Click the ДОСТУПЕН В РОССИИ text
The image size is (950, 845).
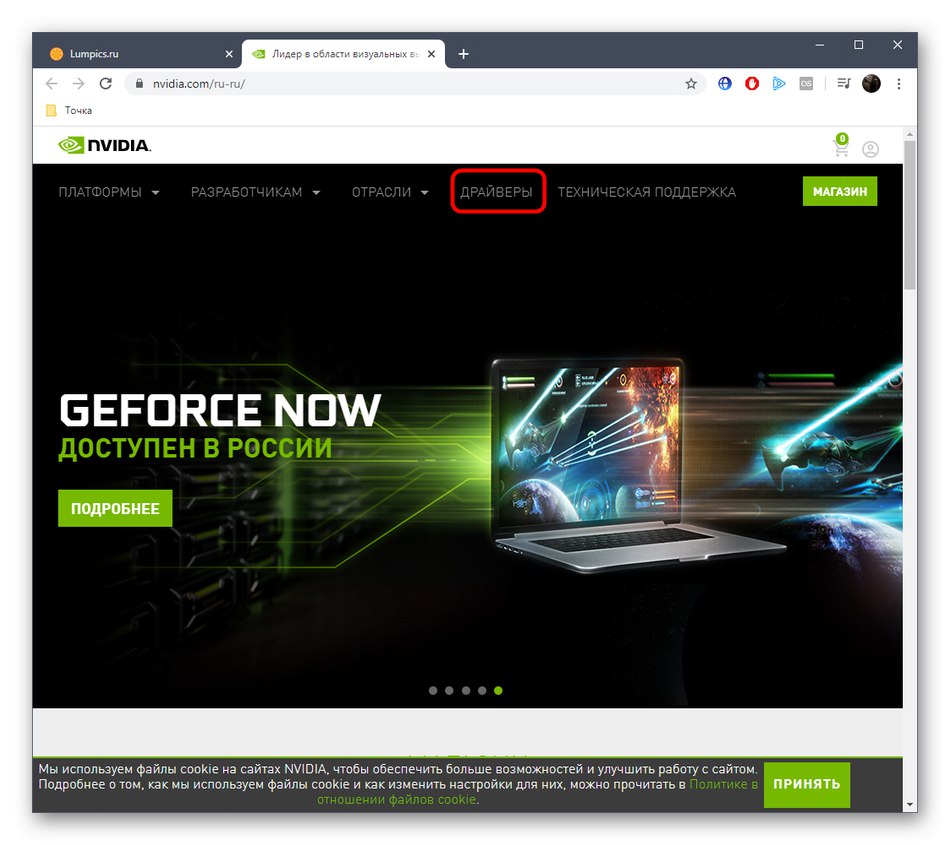point(195,449)
